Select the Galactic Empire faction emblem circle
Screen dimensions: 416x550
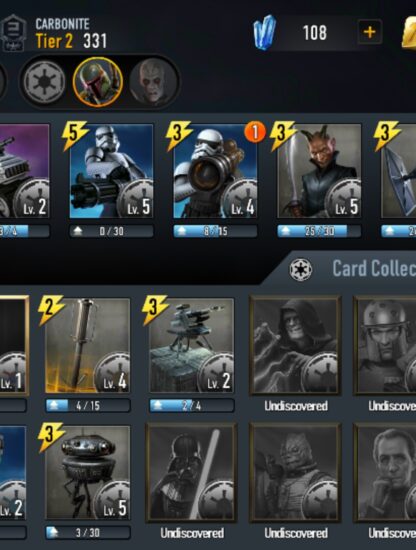tap(44, 82)
